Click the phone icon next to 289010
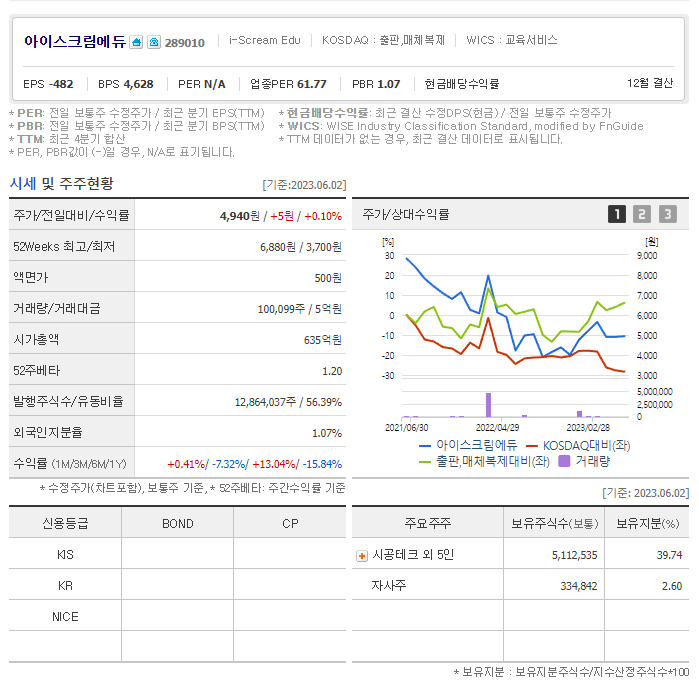The image size is (699, 683). pos(154,42)
